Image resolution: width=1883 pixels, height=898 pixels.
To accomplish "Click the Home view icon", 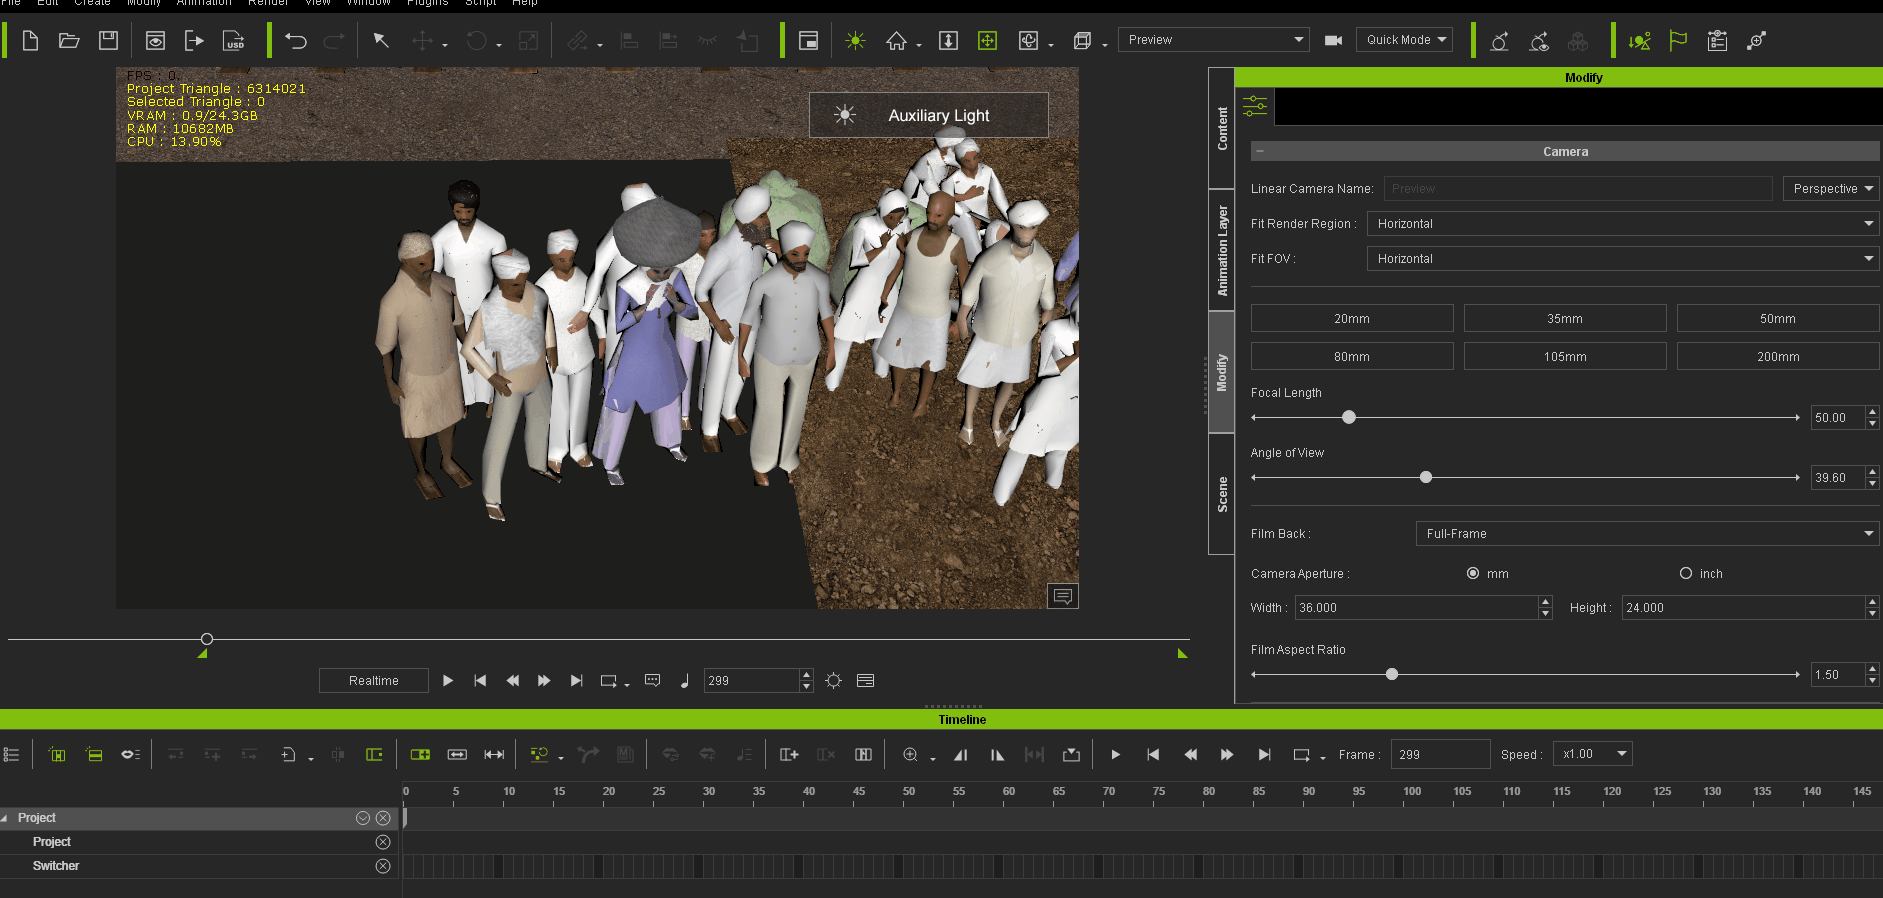I will point(896,41).
